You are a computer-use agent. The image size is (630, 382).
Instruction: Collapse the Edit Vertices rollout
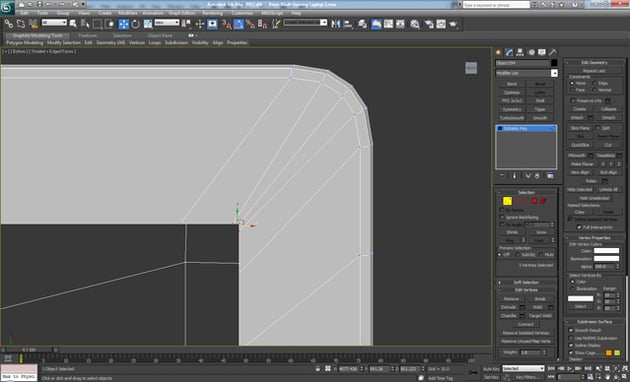pos(526,290)
